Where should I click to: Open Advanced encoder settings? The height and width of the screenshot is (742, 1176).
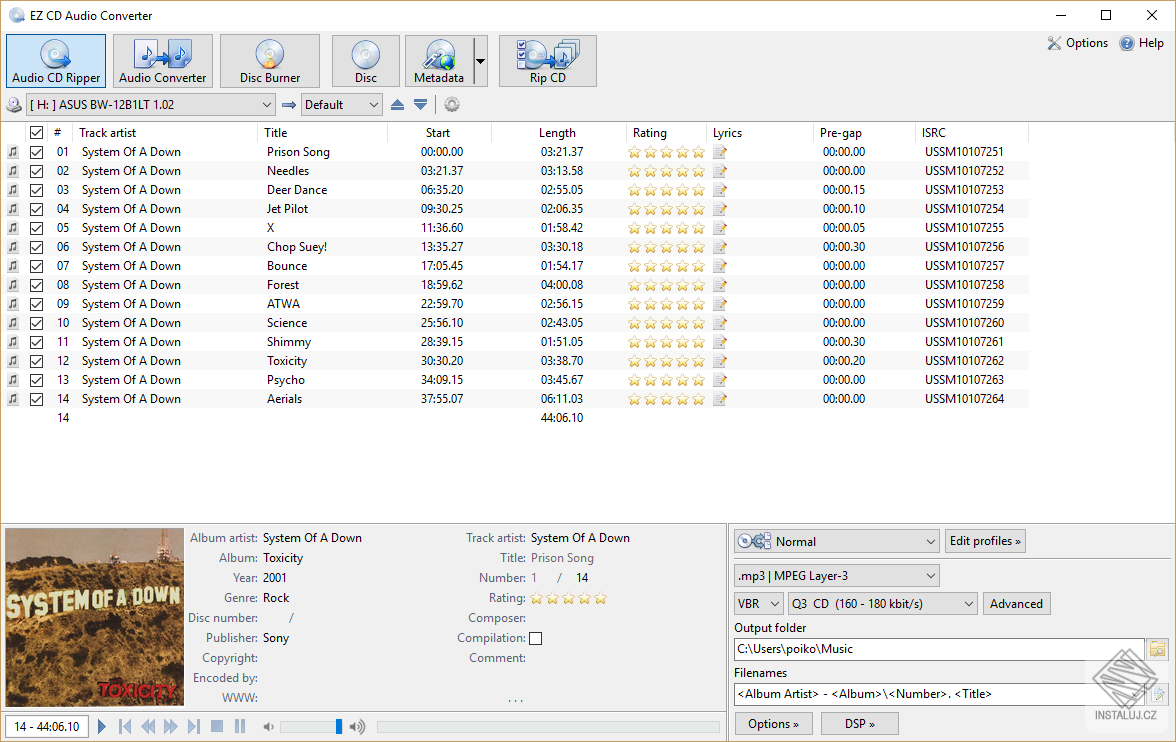click(1016, 603)
